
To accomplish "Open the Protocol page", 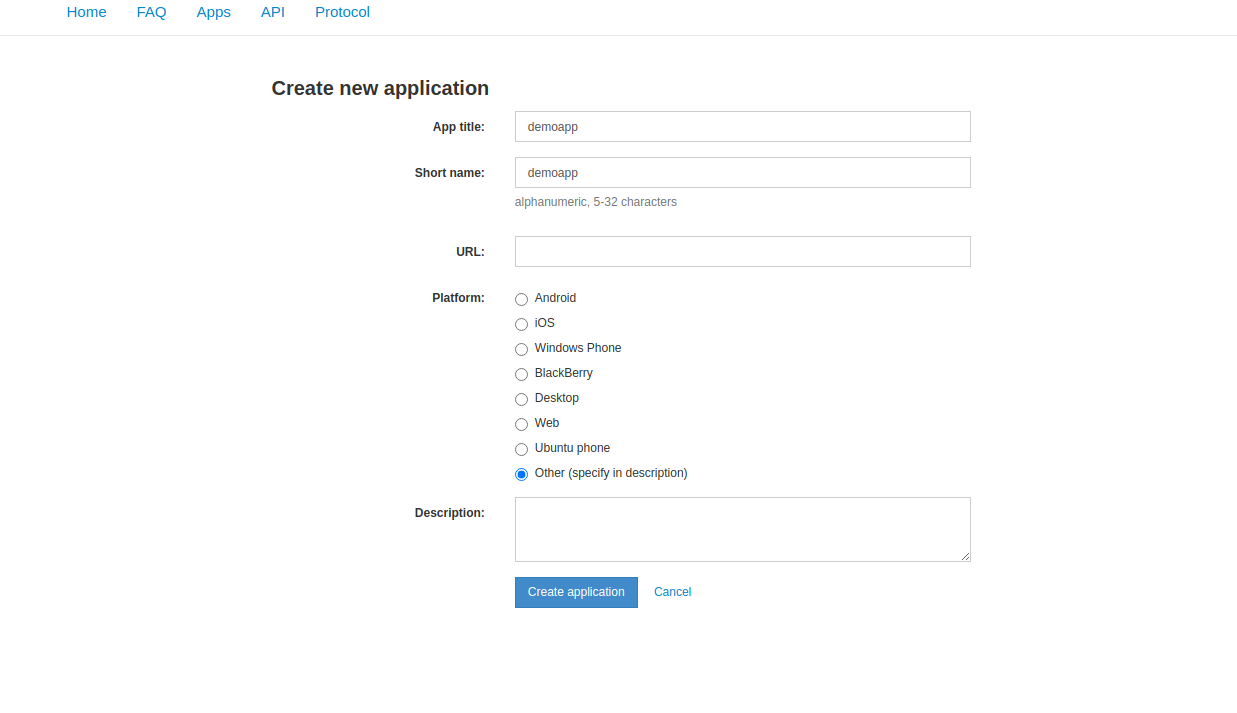I will (342, 12).
